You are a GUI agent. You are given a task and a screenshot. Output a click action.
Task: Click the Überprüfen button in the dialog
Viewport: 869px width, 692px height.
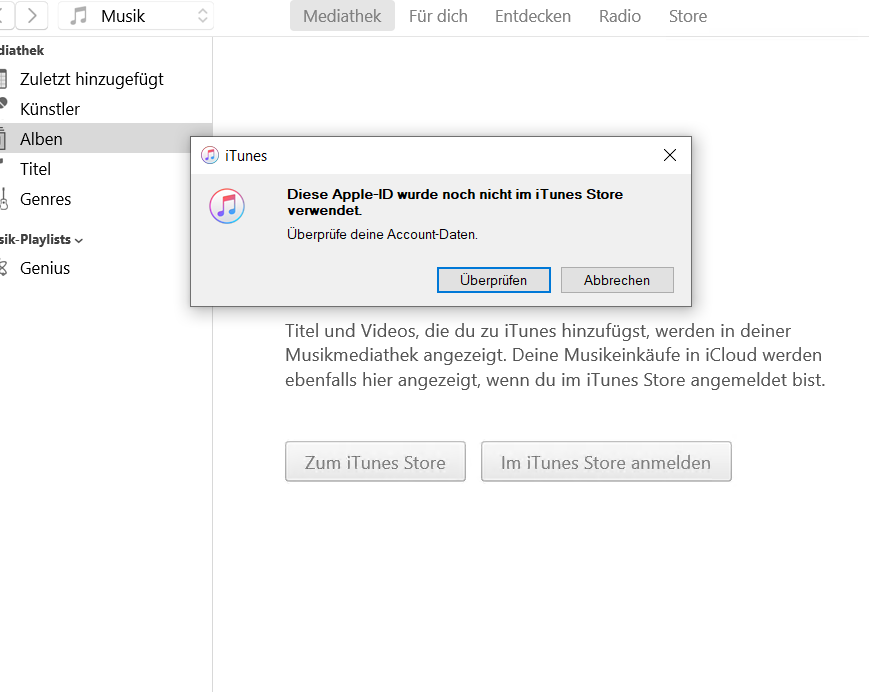(x=493, y=280)
